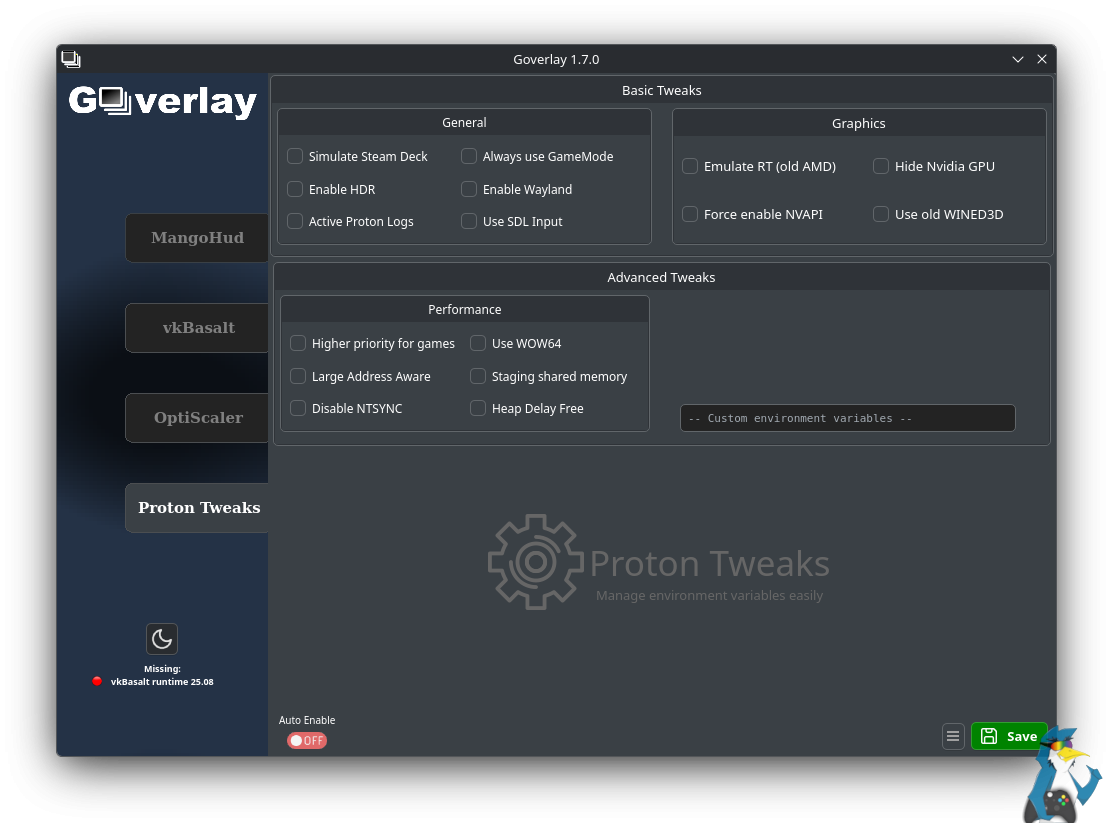Screen dimensions: 1111x823
Task: Open the MangoHud tab
Action: tap(197, 238)
